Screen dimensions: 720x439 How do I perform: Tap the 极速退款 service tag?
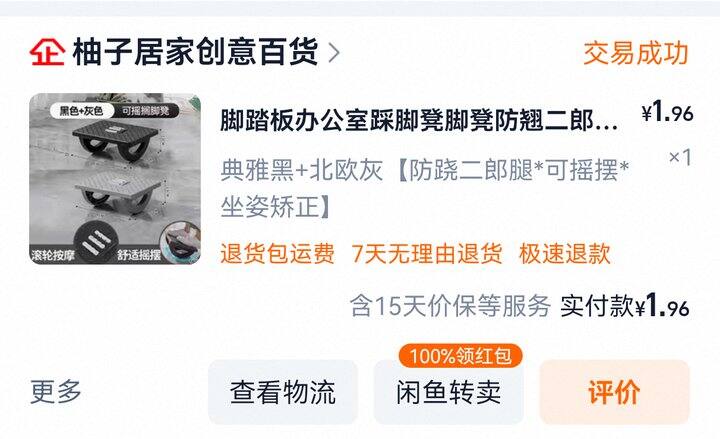tap(565, 253)
